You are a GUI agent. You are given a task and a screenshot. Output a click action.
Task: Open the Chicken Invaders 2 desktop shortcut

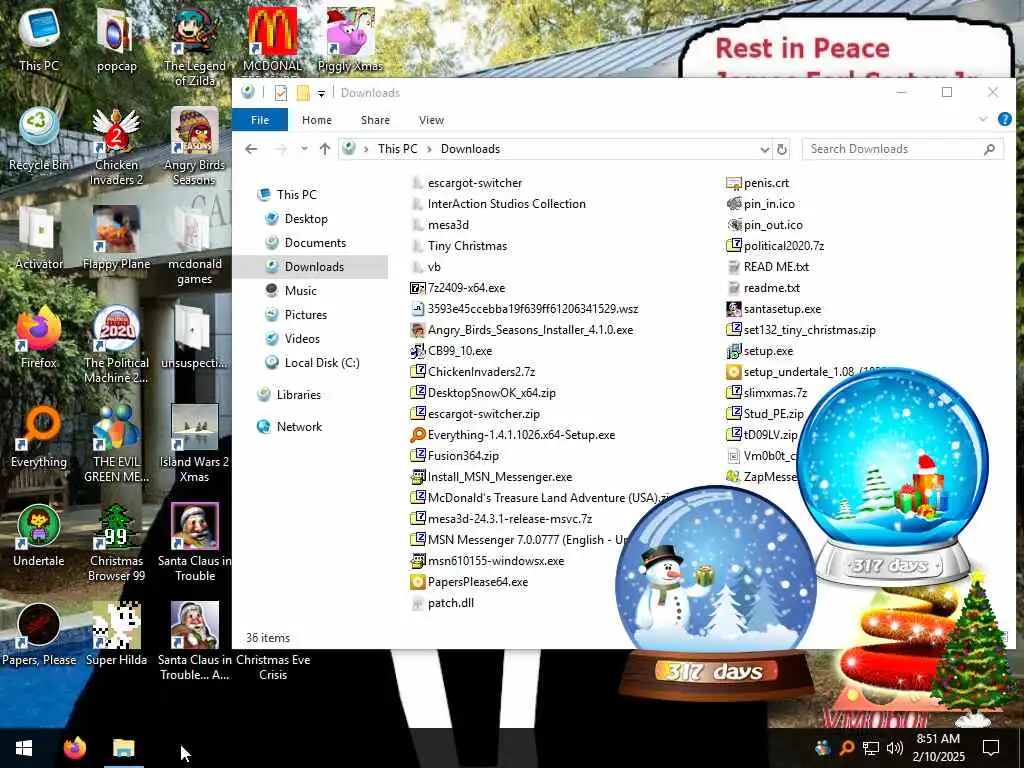[116, 147]
